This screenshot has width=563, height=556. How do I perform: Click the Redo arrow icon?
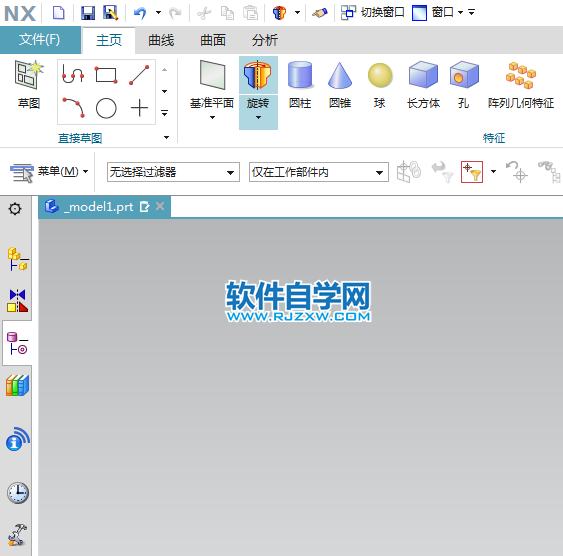pos(175,13)
